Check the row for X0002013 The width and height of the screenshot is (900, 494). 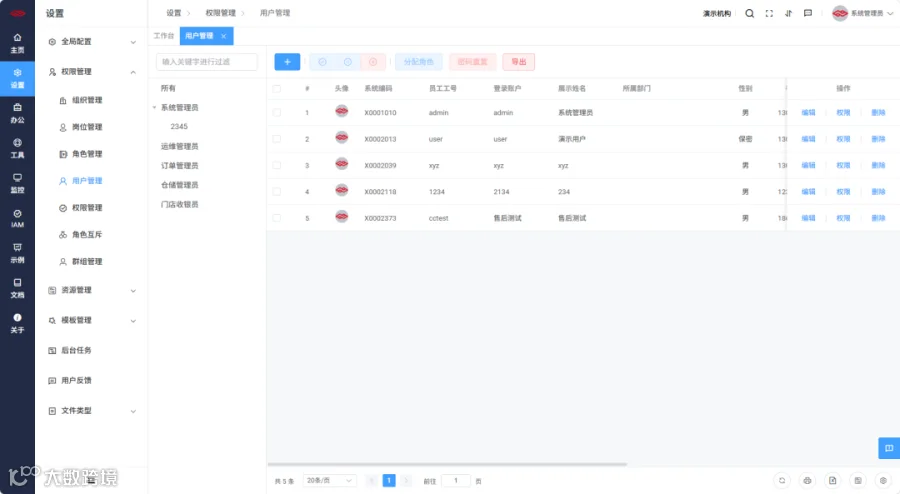click(277, 139)
